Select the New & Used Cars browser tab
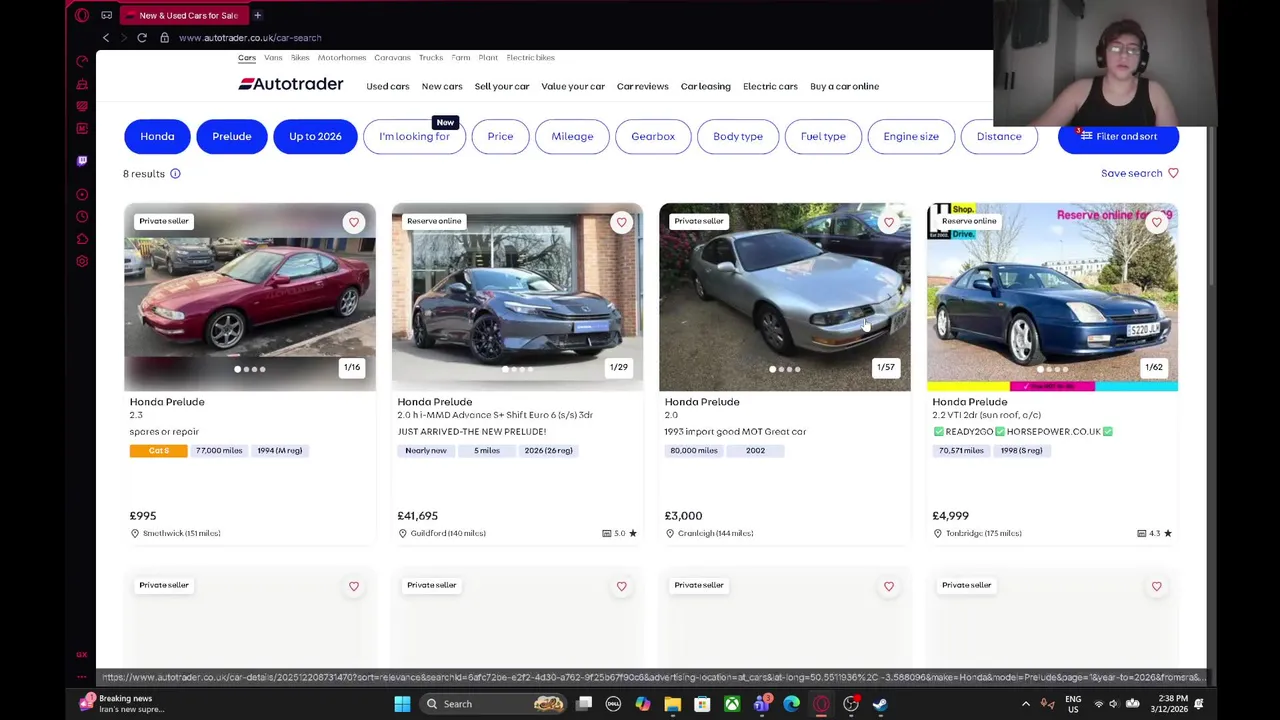Viewport: 1280px width, 720px height. coord(184,15)
